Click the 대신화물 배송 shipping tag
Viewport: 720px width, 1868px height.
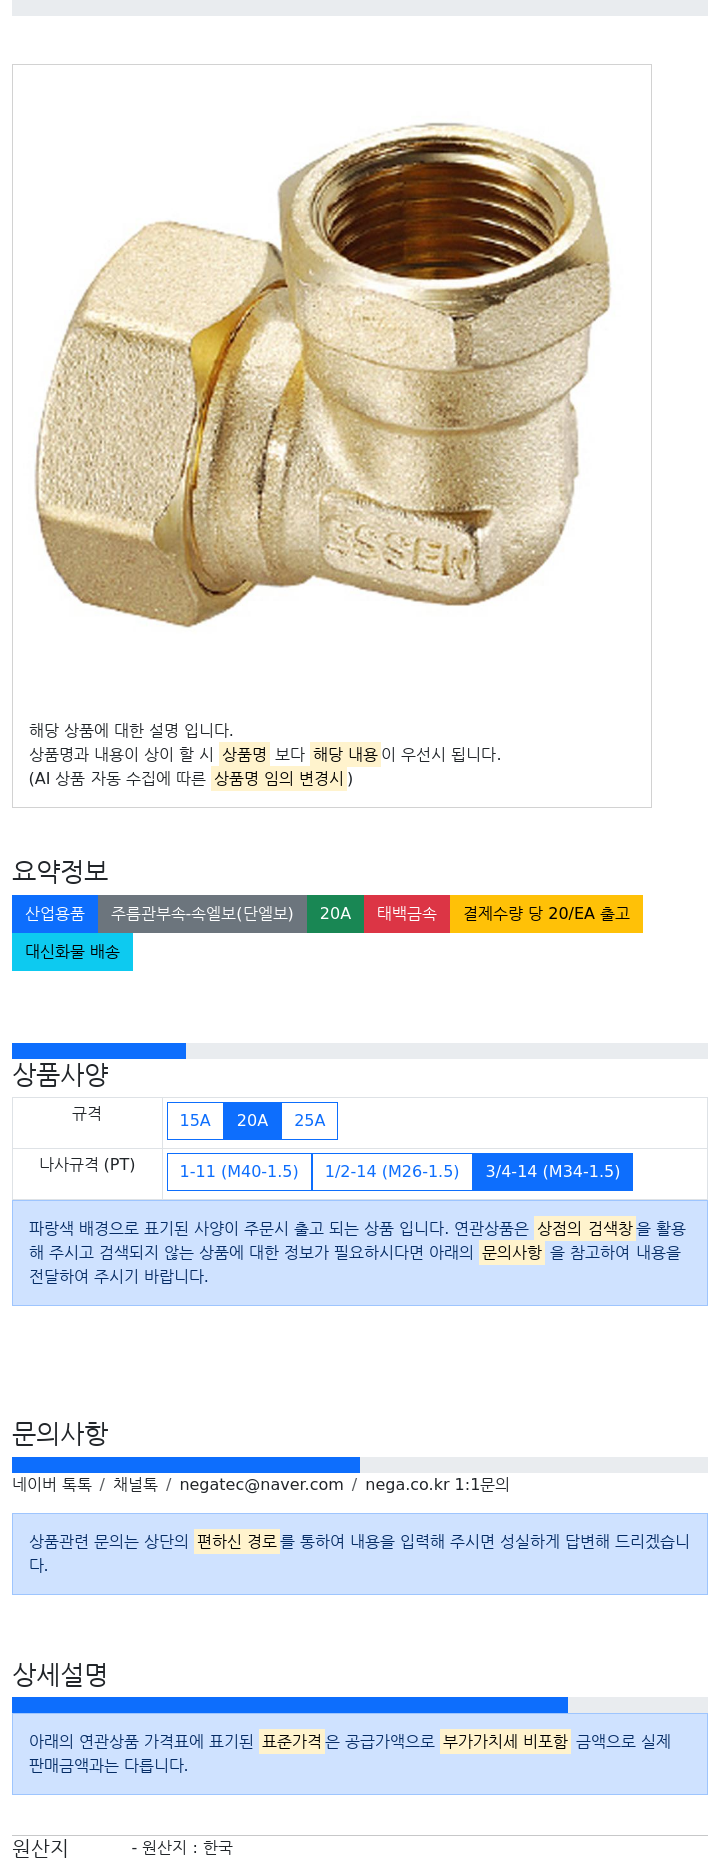[x=72, y=952]
